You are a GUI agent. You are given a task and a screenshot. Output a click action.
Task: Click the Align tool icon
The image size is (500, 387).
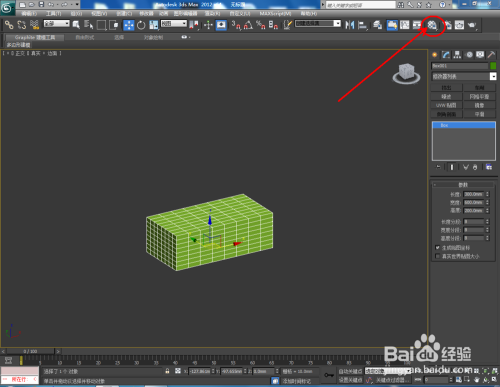pos(362,25)
